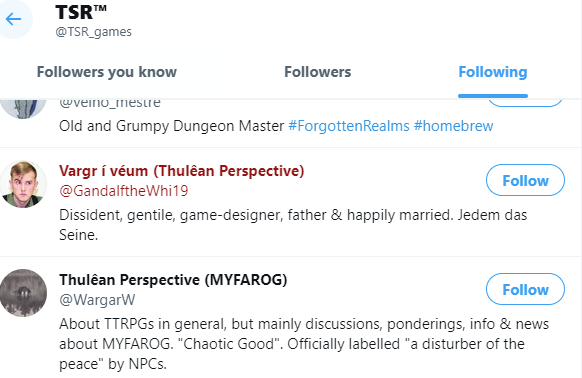This screenshot has height=378, width=582.
Task: Click the @GandalftheWhi19 handle
Action: [124, 191]
